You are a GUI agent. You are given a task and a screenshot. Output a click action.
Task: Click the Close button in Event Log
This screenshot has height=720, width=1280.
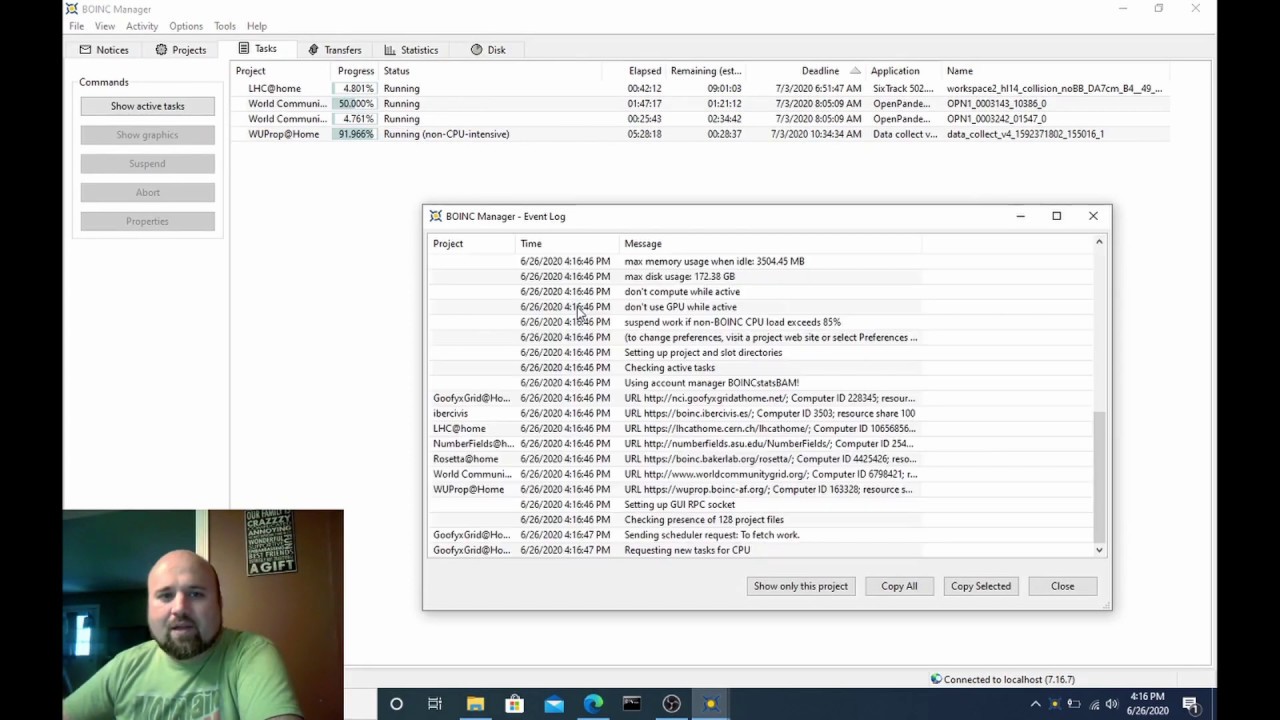point(1062,586)
